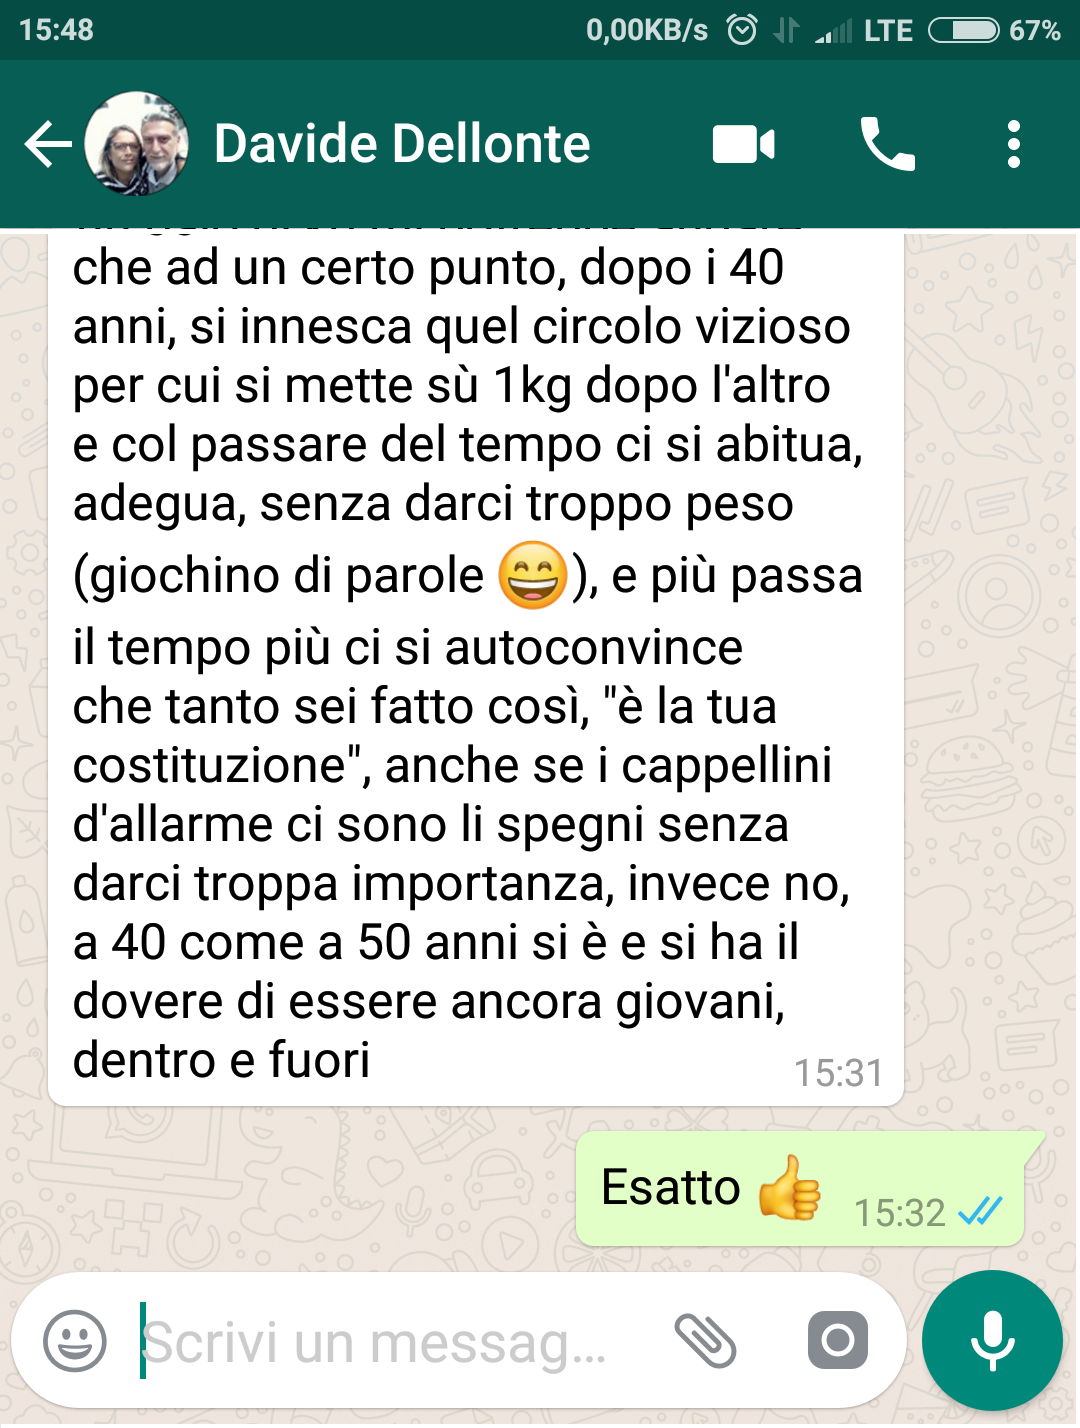Open the three-dot overflow menu

tap(1014, 144)
